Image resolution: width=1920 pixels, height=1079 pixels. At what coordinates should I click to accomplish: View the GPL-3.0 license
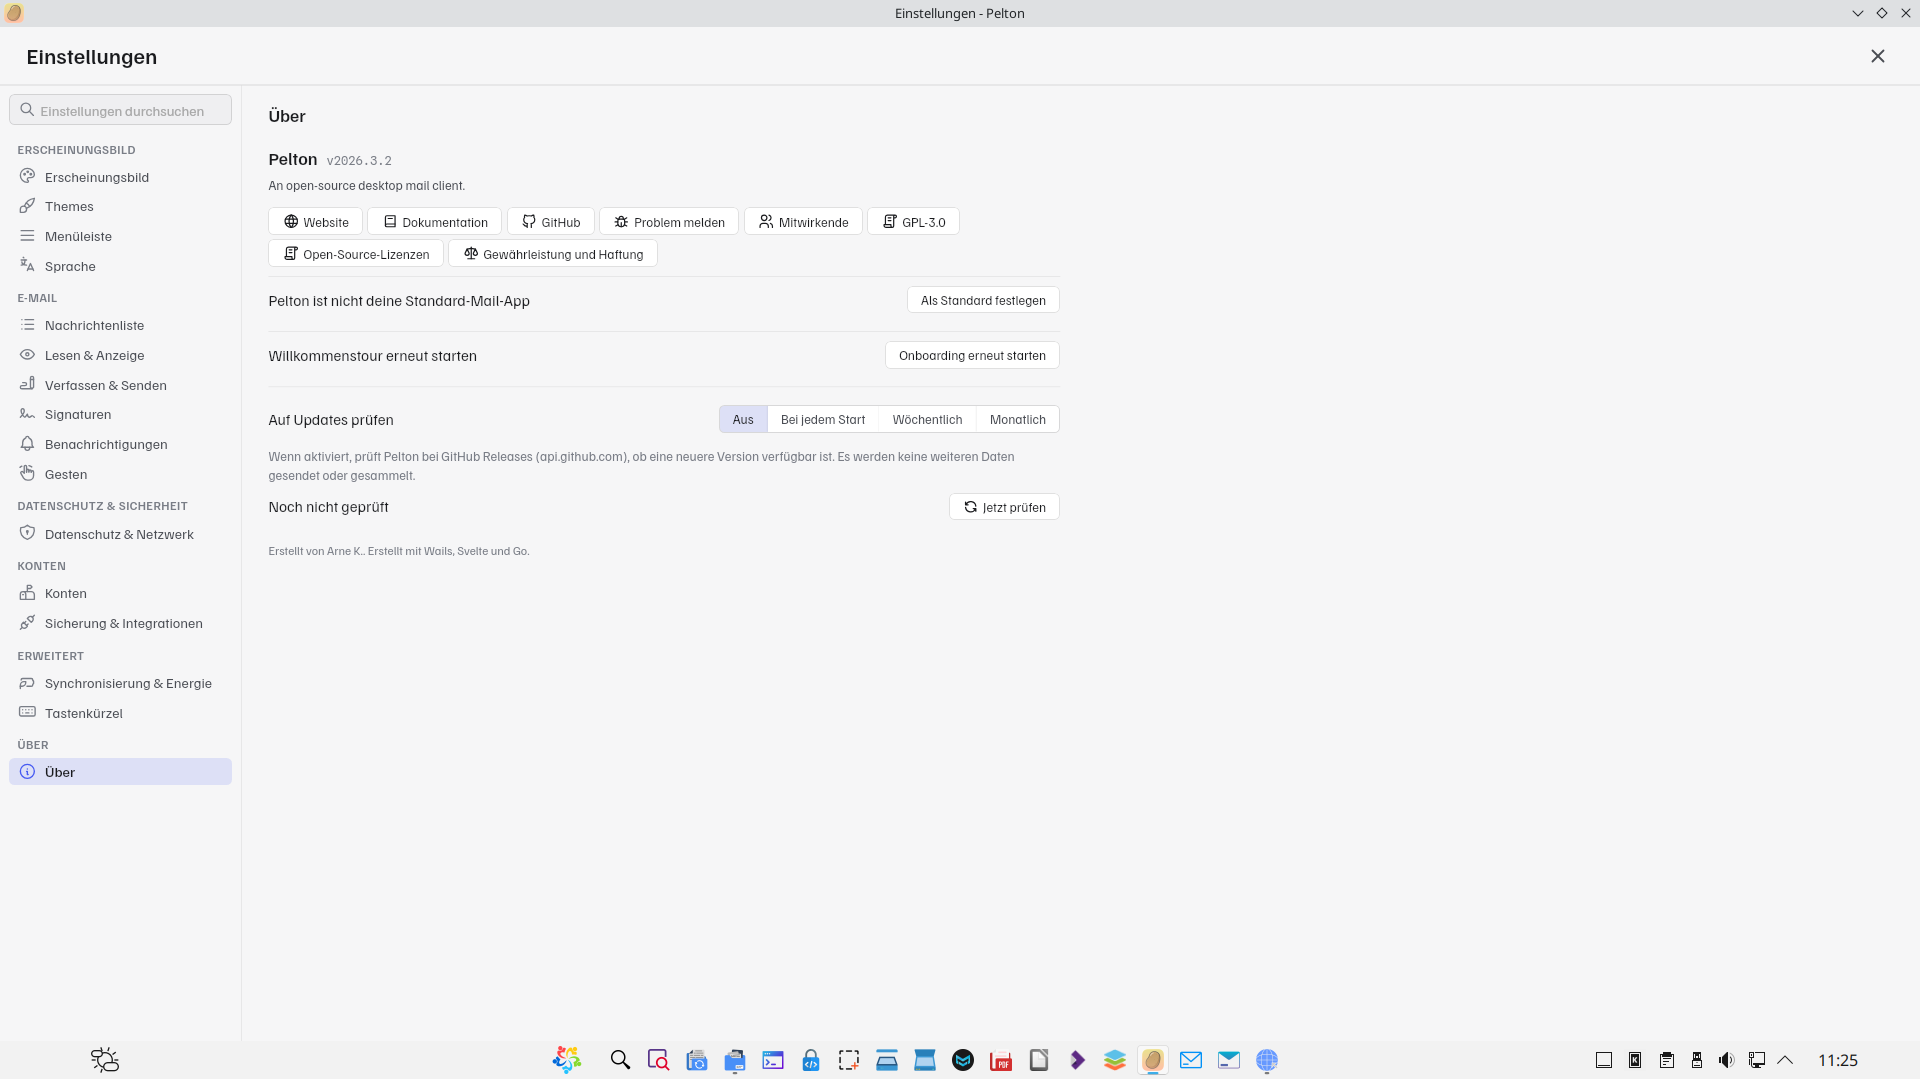point(913,222)
